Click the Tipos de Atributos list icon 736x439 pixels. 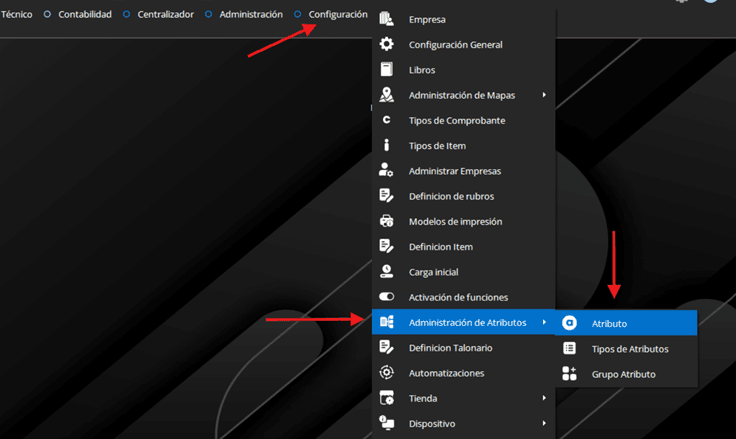click(x=570, y=349)
